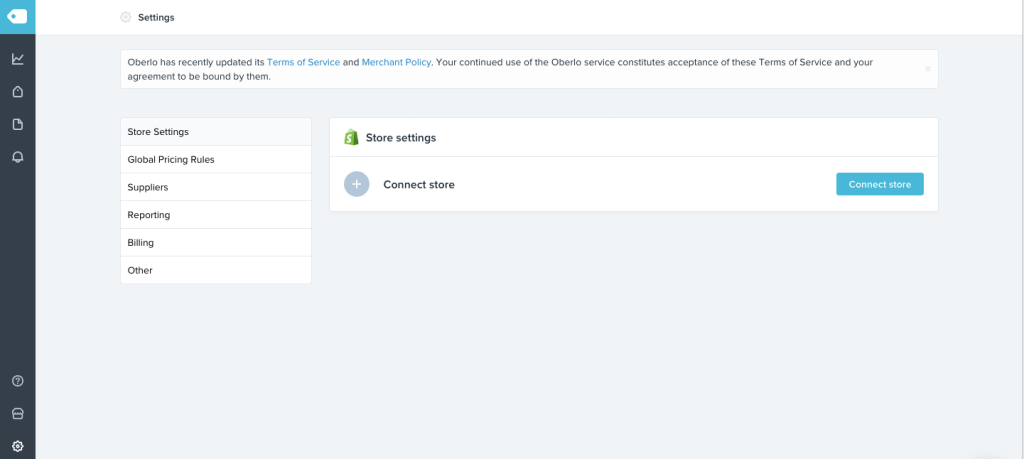1024x459 pixels.
Task: Dismiss the terms update notice
Action: [x=927, y=69]
